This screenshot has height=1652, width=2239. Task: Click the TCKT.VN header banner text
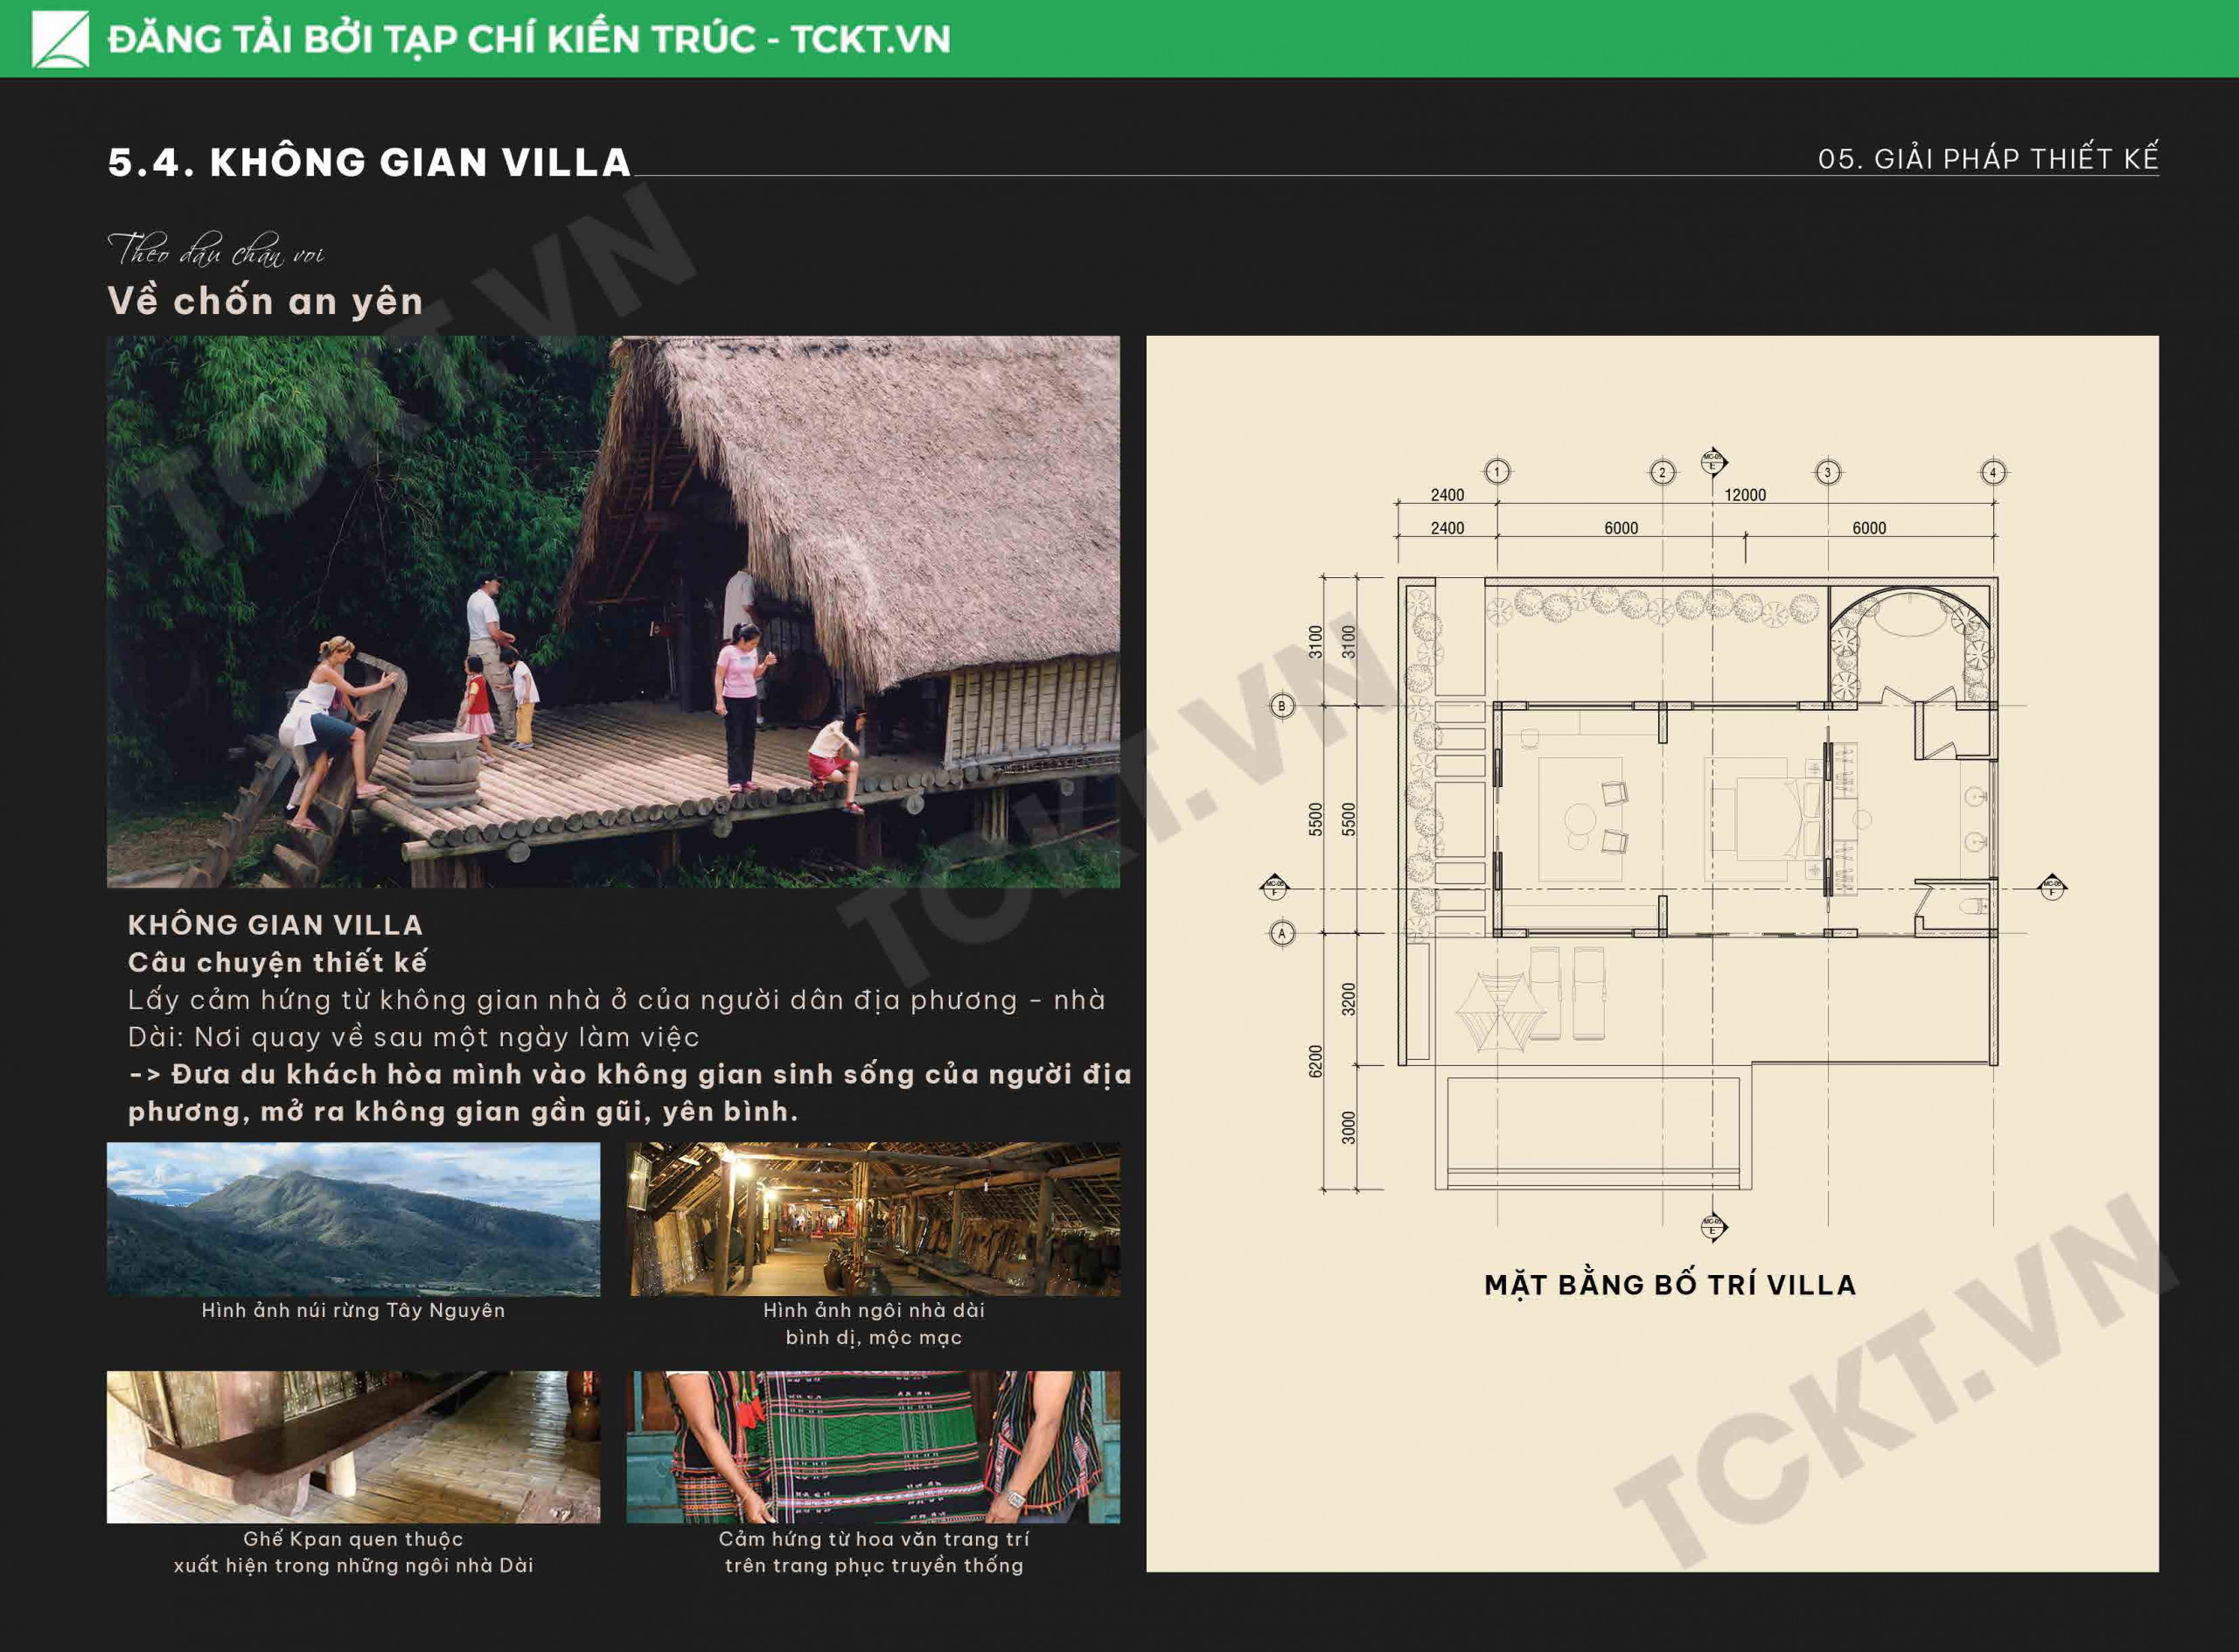[x=529, y=40]
